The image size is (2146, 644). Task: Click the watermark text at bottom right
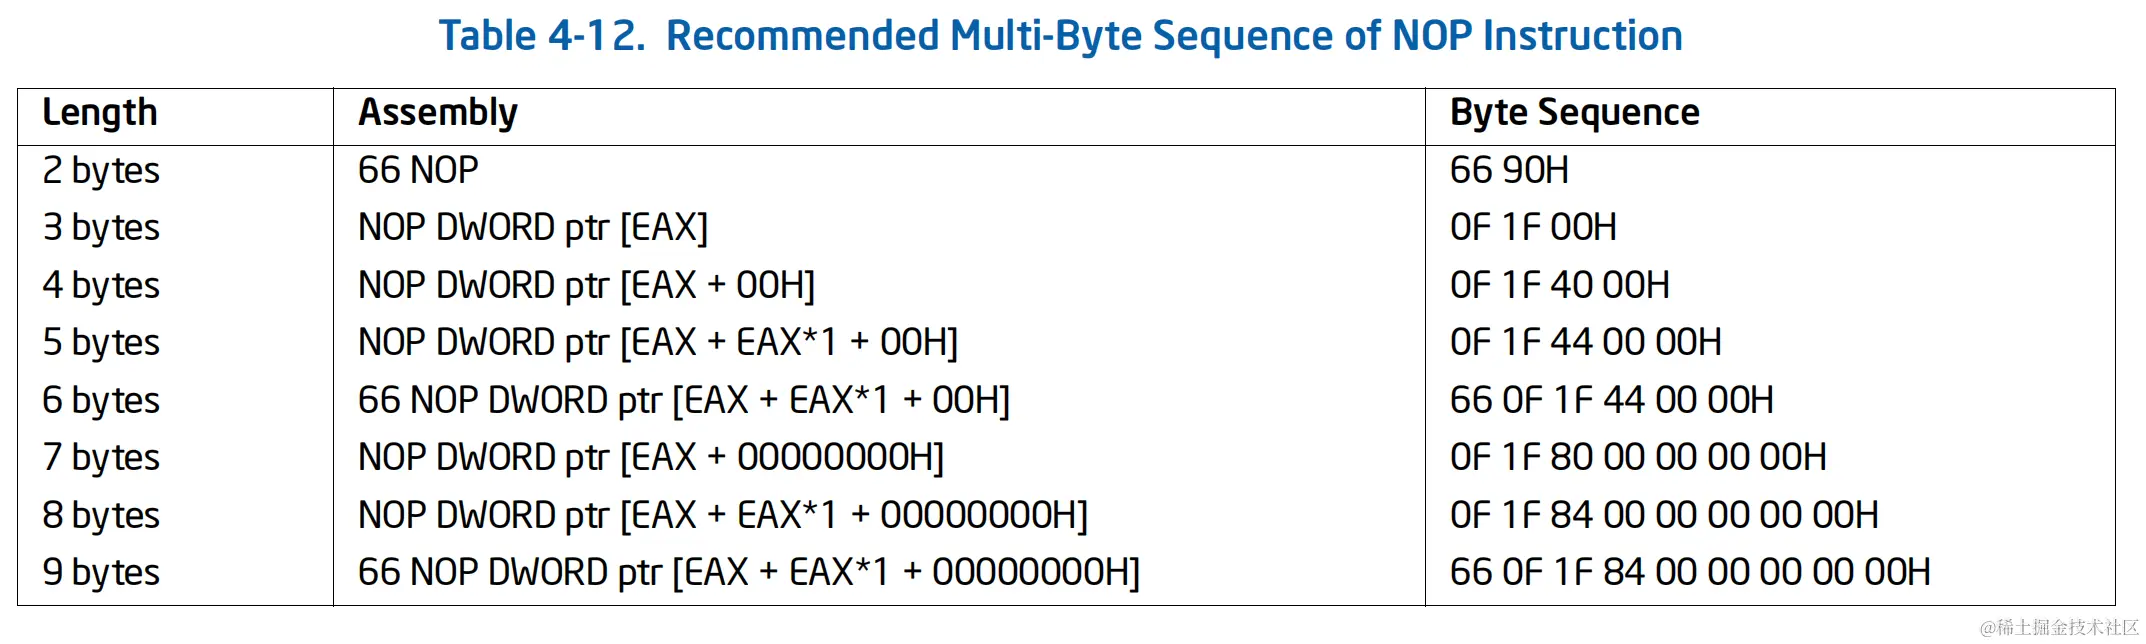click(x=2059, y=627)
